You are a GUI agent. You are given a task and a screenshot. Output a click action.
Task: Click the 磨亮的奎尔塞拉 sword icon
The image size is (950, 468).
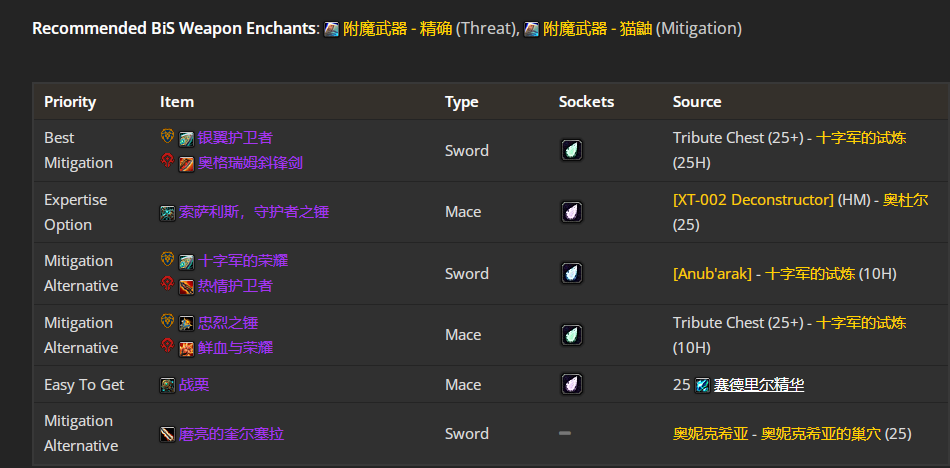[168, 434]
